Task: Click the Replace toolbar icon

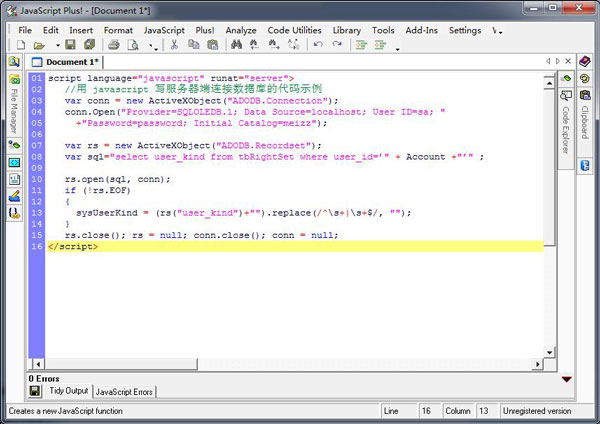Action: (293, 45)
